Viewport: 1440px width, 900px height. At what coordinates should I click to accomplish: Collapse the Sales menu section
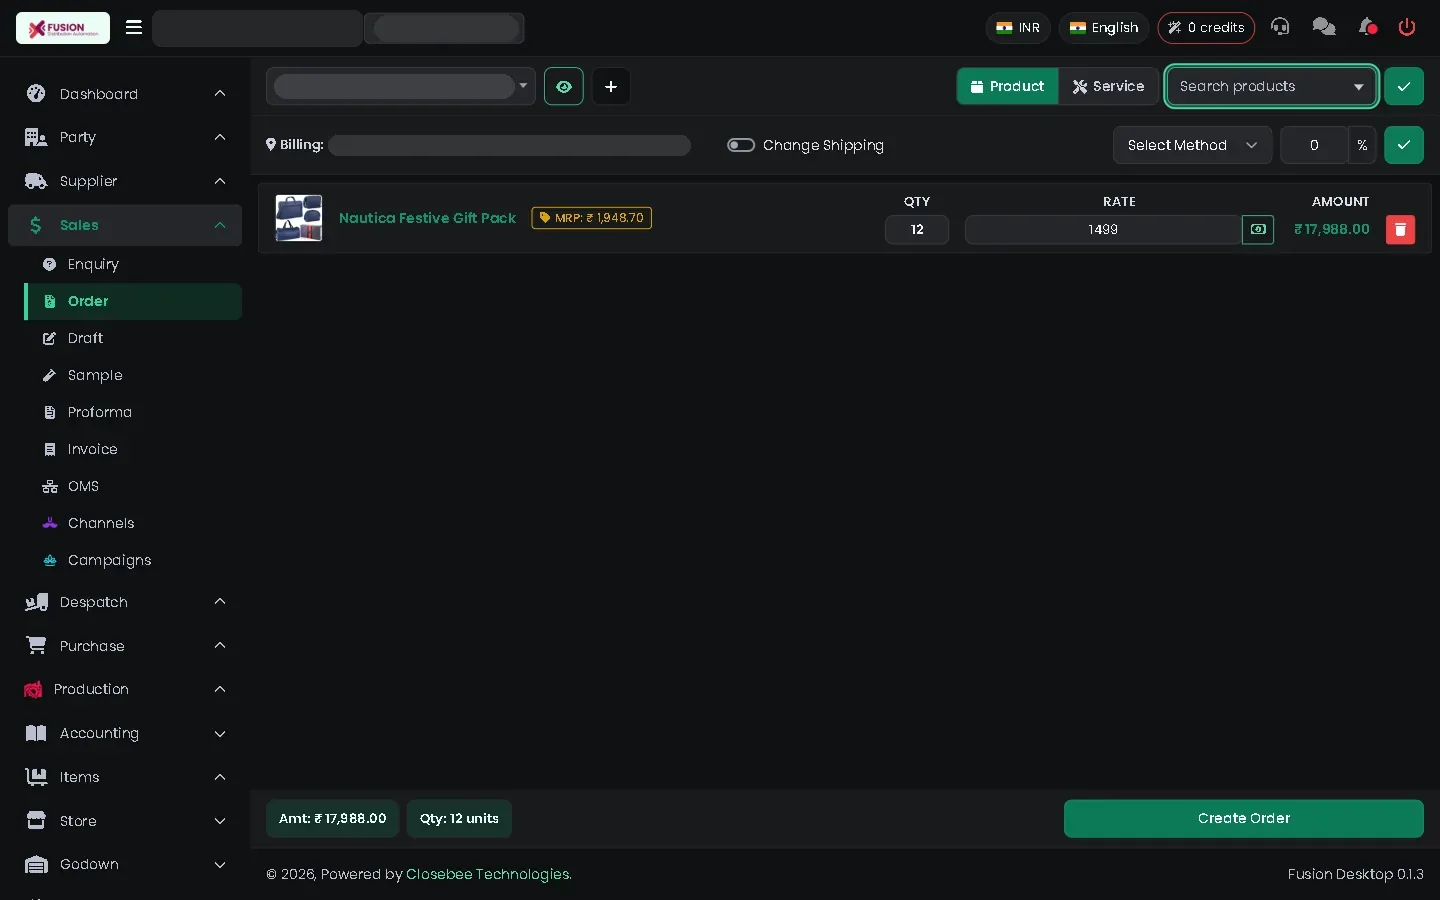tap(125, 225)
